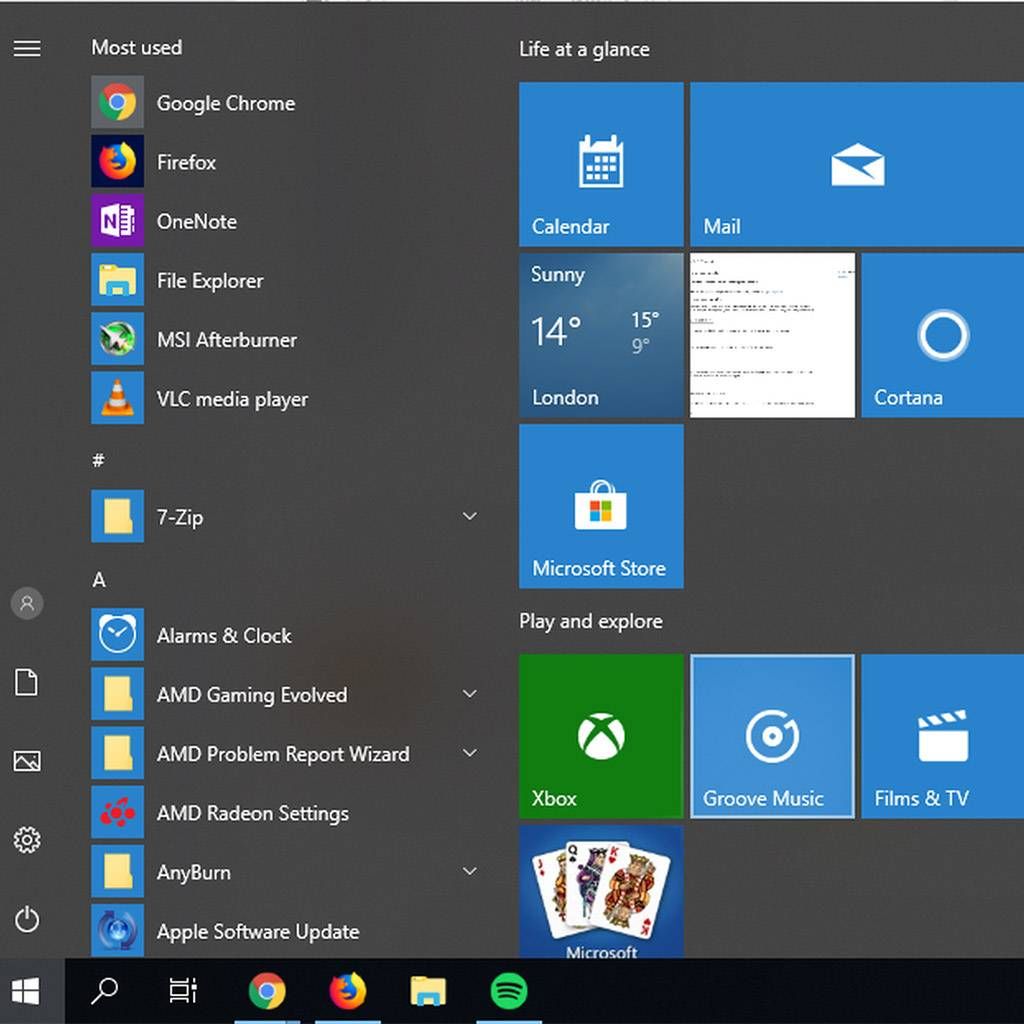Expand the AMD Problem Report Wizard folder

[469, 753]
